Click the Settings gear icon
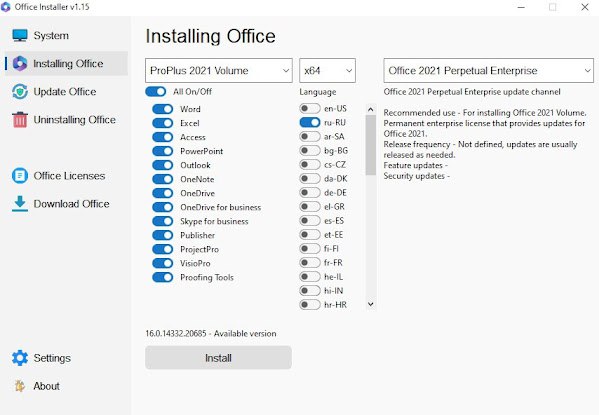The width and height of the screenshot is (599, 415). [20, 358]
